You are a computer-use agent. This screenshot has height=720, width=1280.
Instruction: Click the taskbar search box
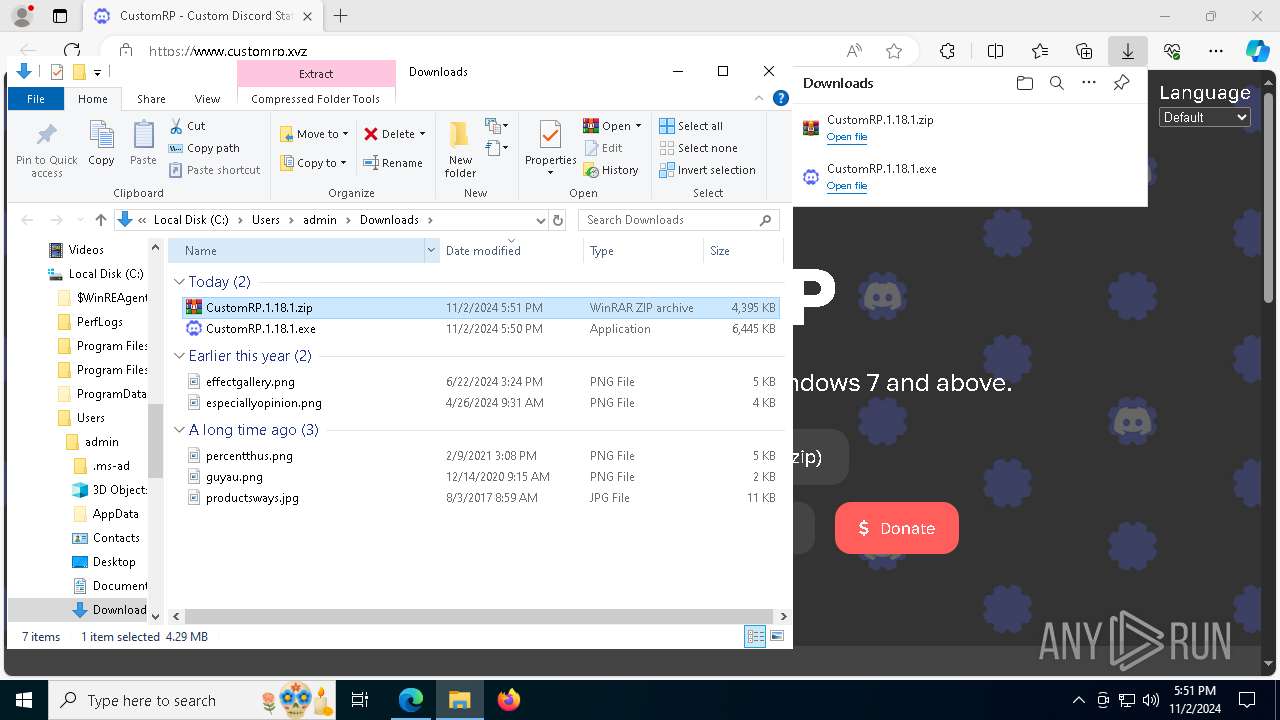192,700
